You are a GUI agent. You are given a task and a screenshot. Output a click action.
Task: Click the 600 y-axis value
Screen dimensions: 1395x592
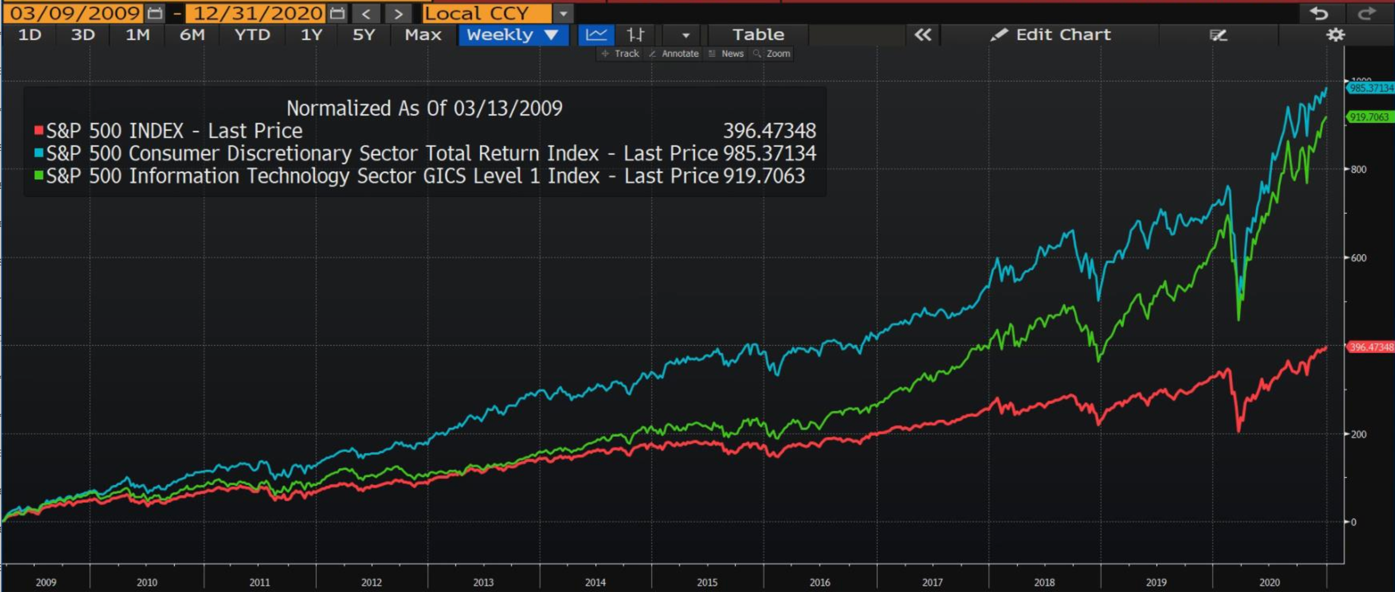click(1358, 258)
